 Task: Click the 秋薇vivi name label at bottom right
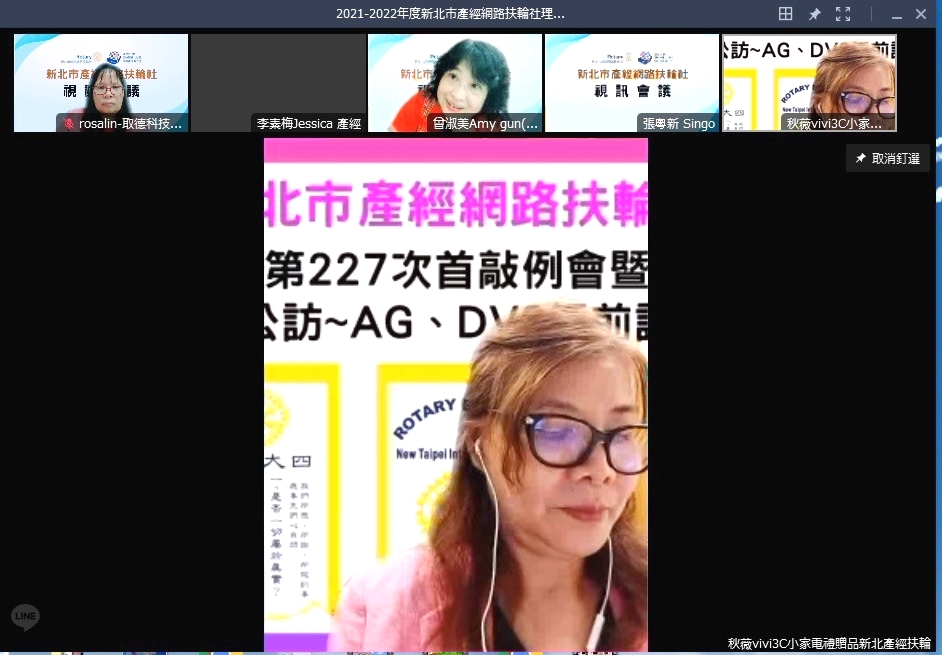tap(829, 643)
